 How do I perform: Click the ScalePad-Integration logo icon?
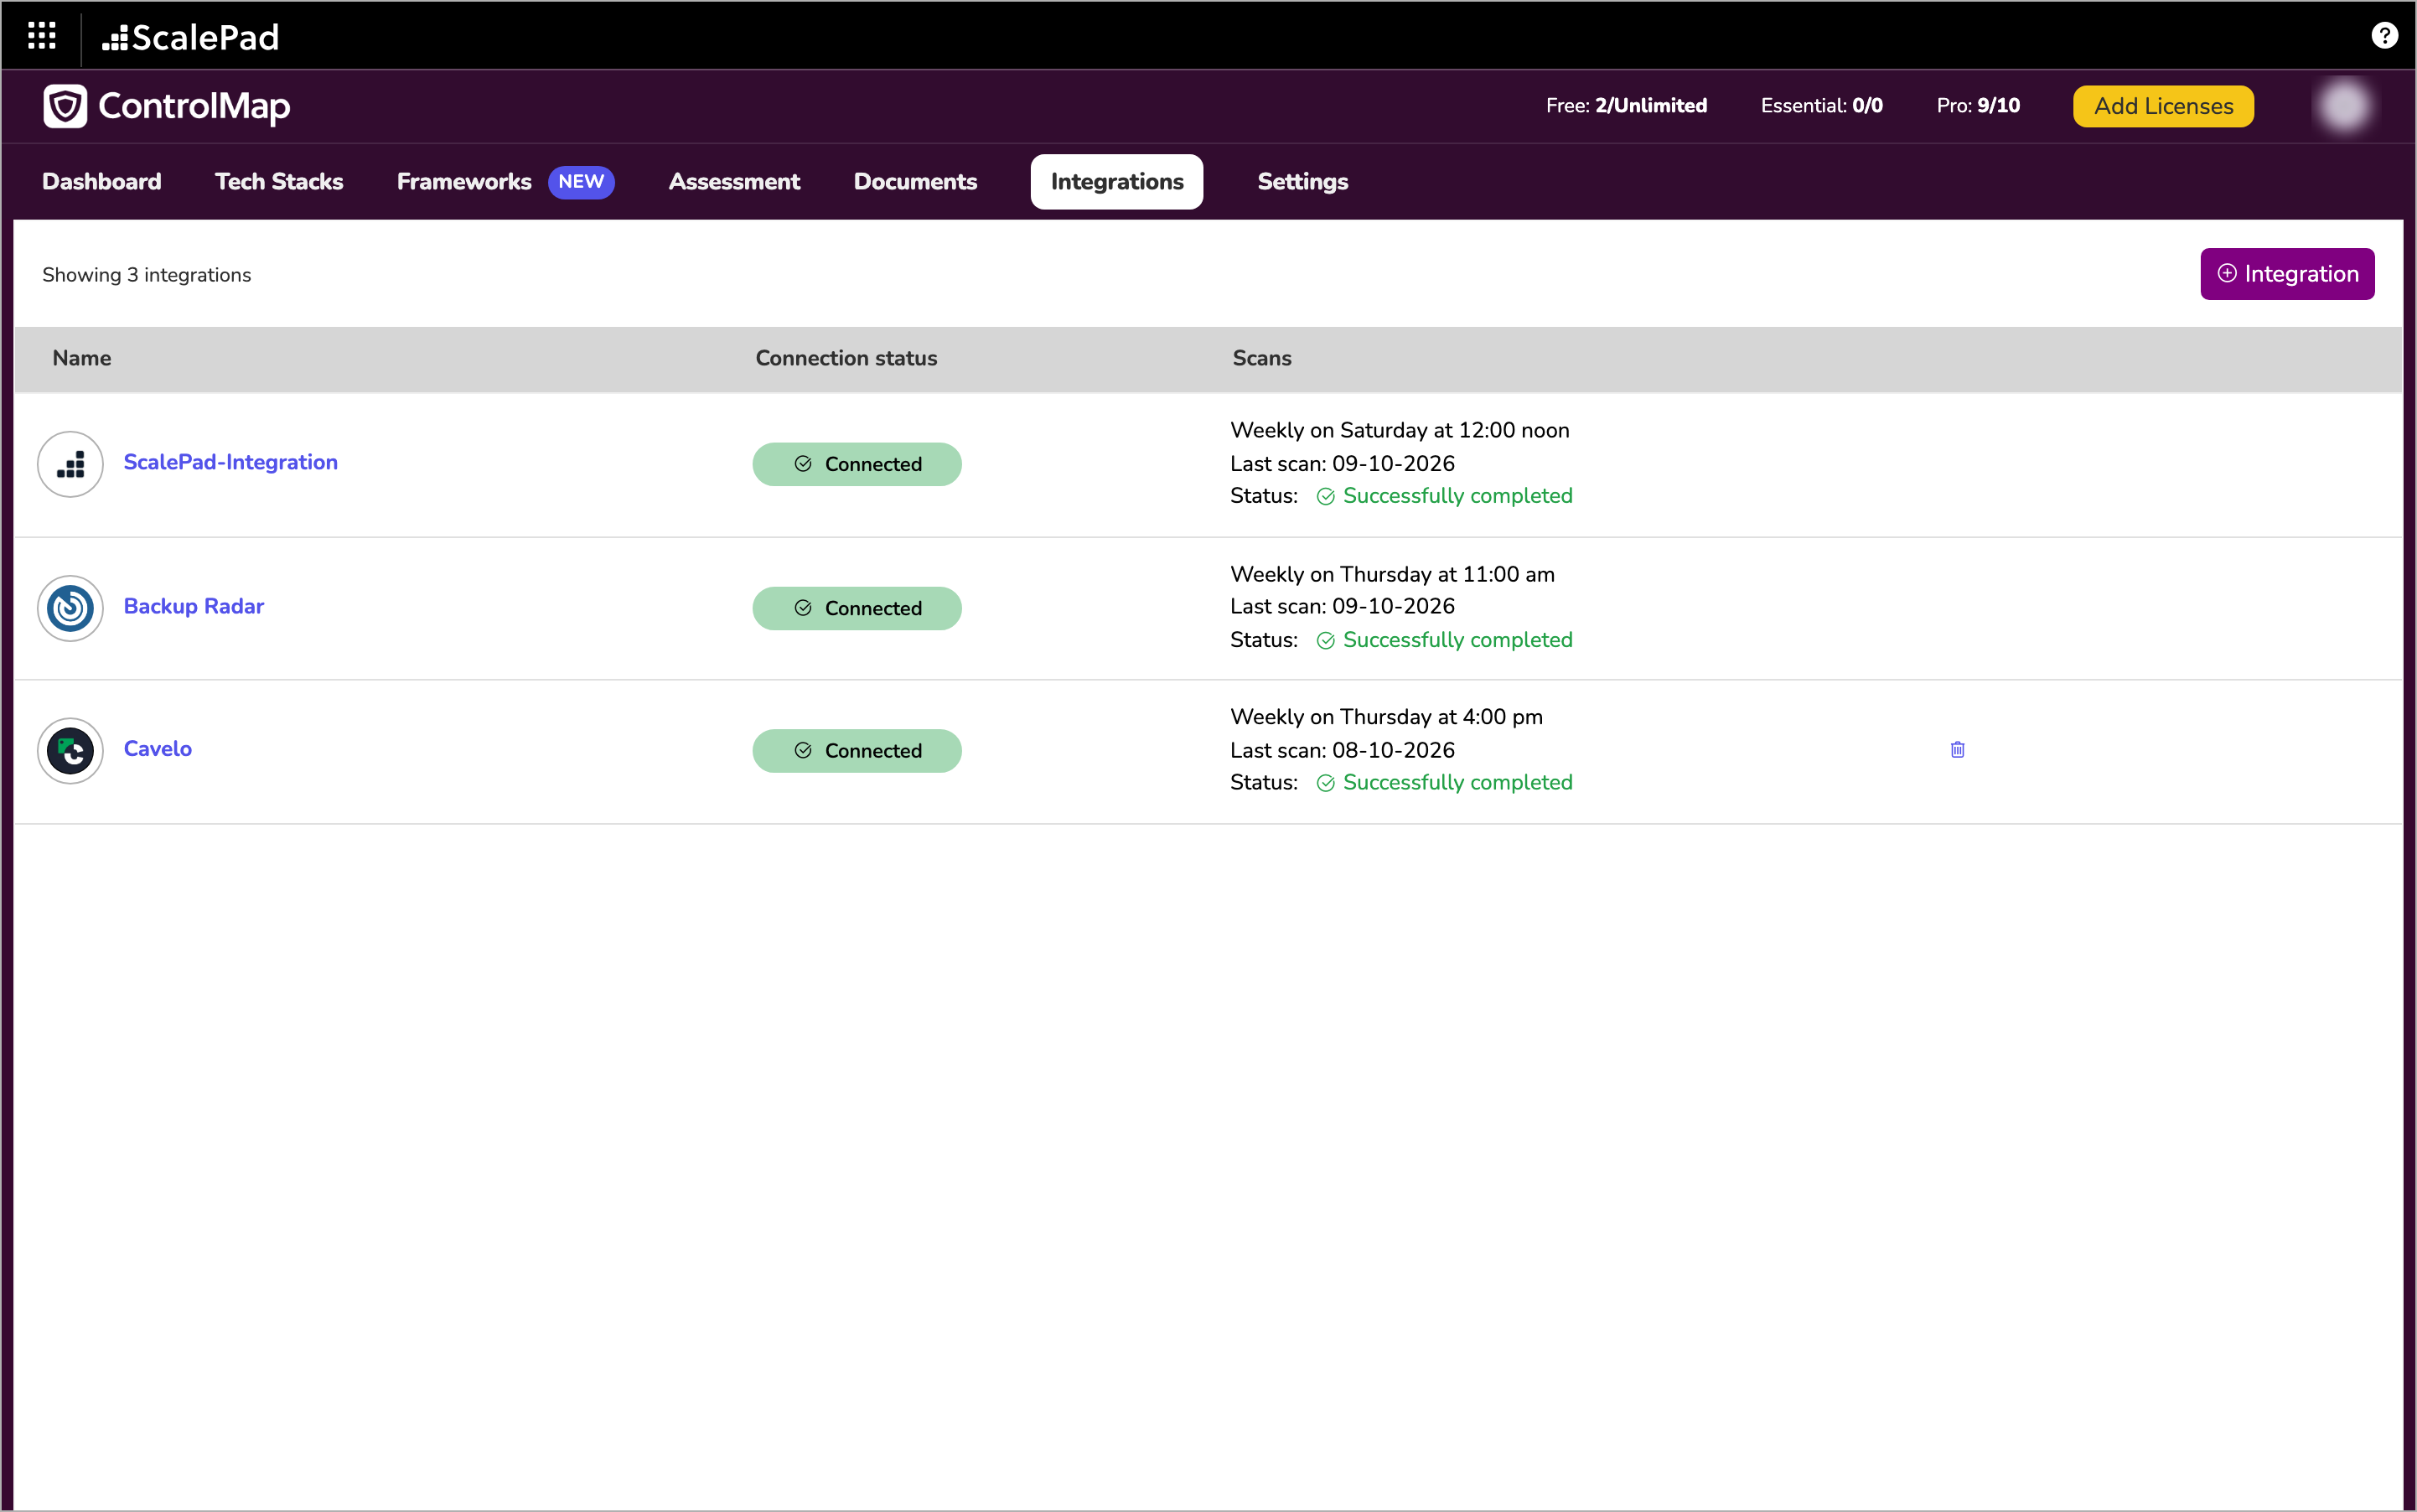click(x=70, y=464)
